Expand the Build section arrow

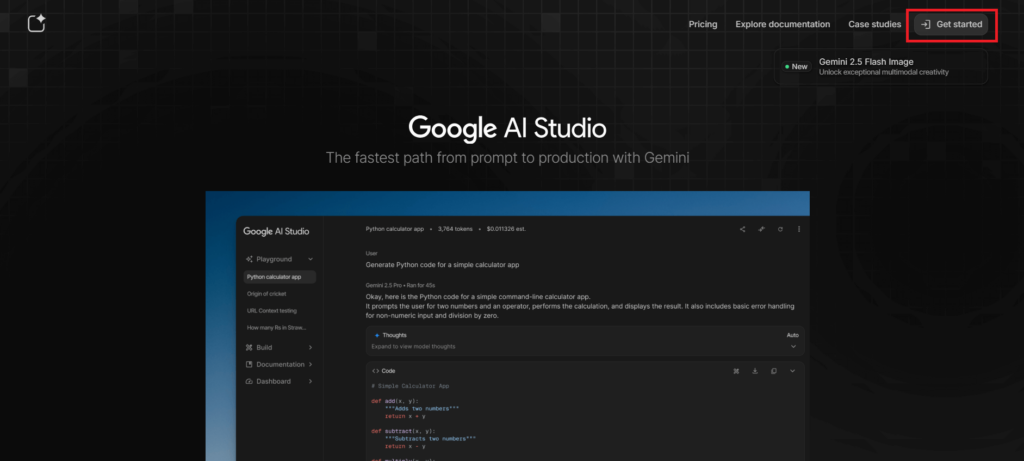point(310,347)
